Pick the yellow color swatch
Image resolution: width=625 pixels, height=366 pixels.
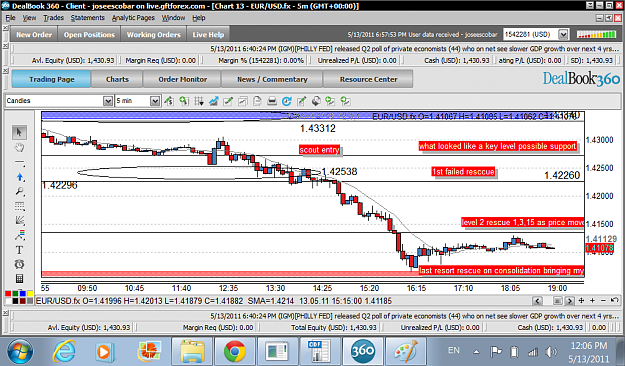click(30, 293)
